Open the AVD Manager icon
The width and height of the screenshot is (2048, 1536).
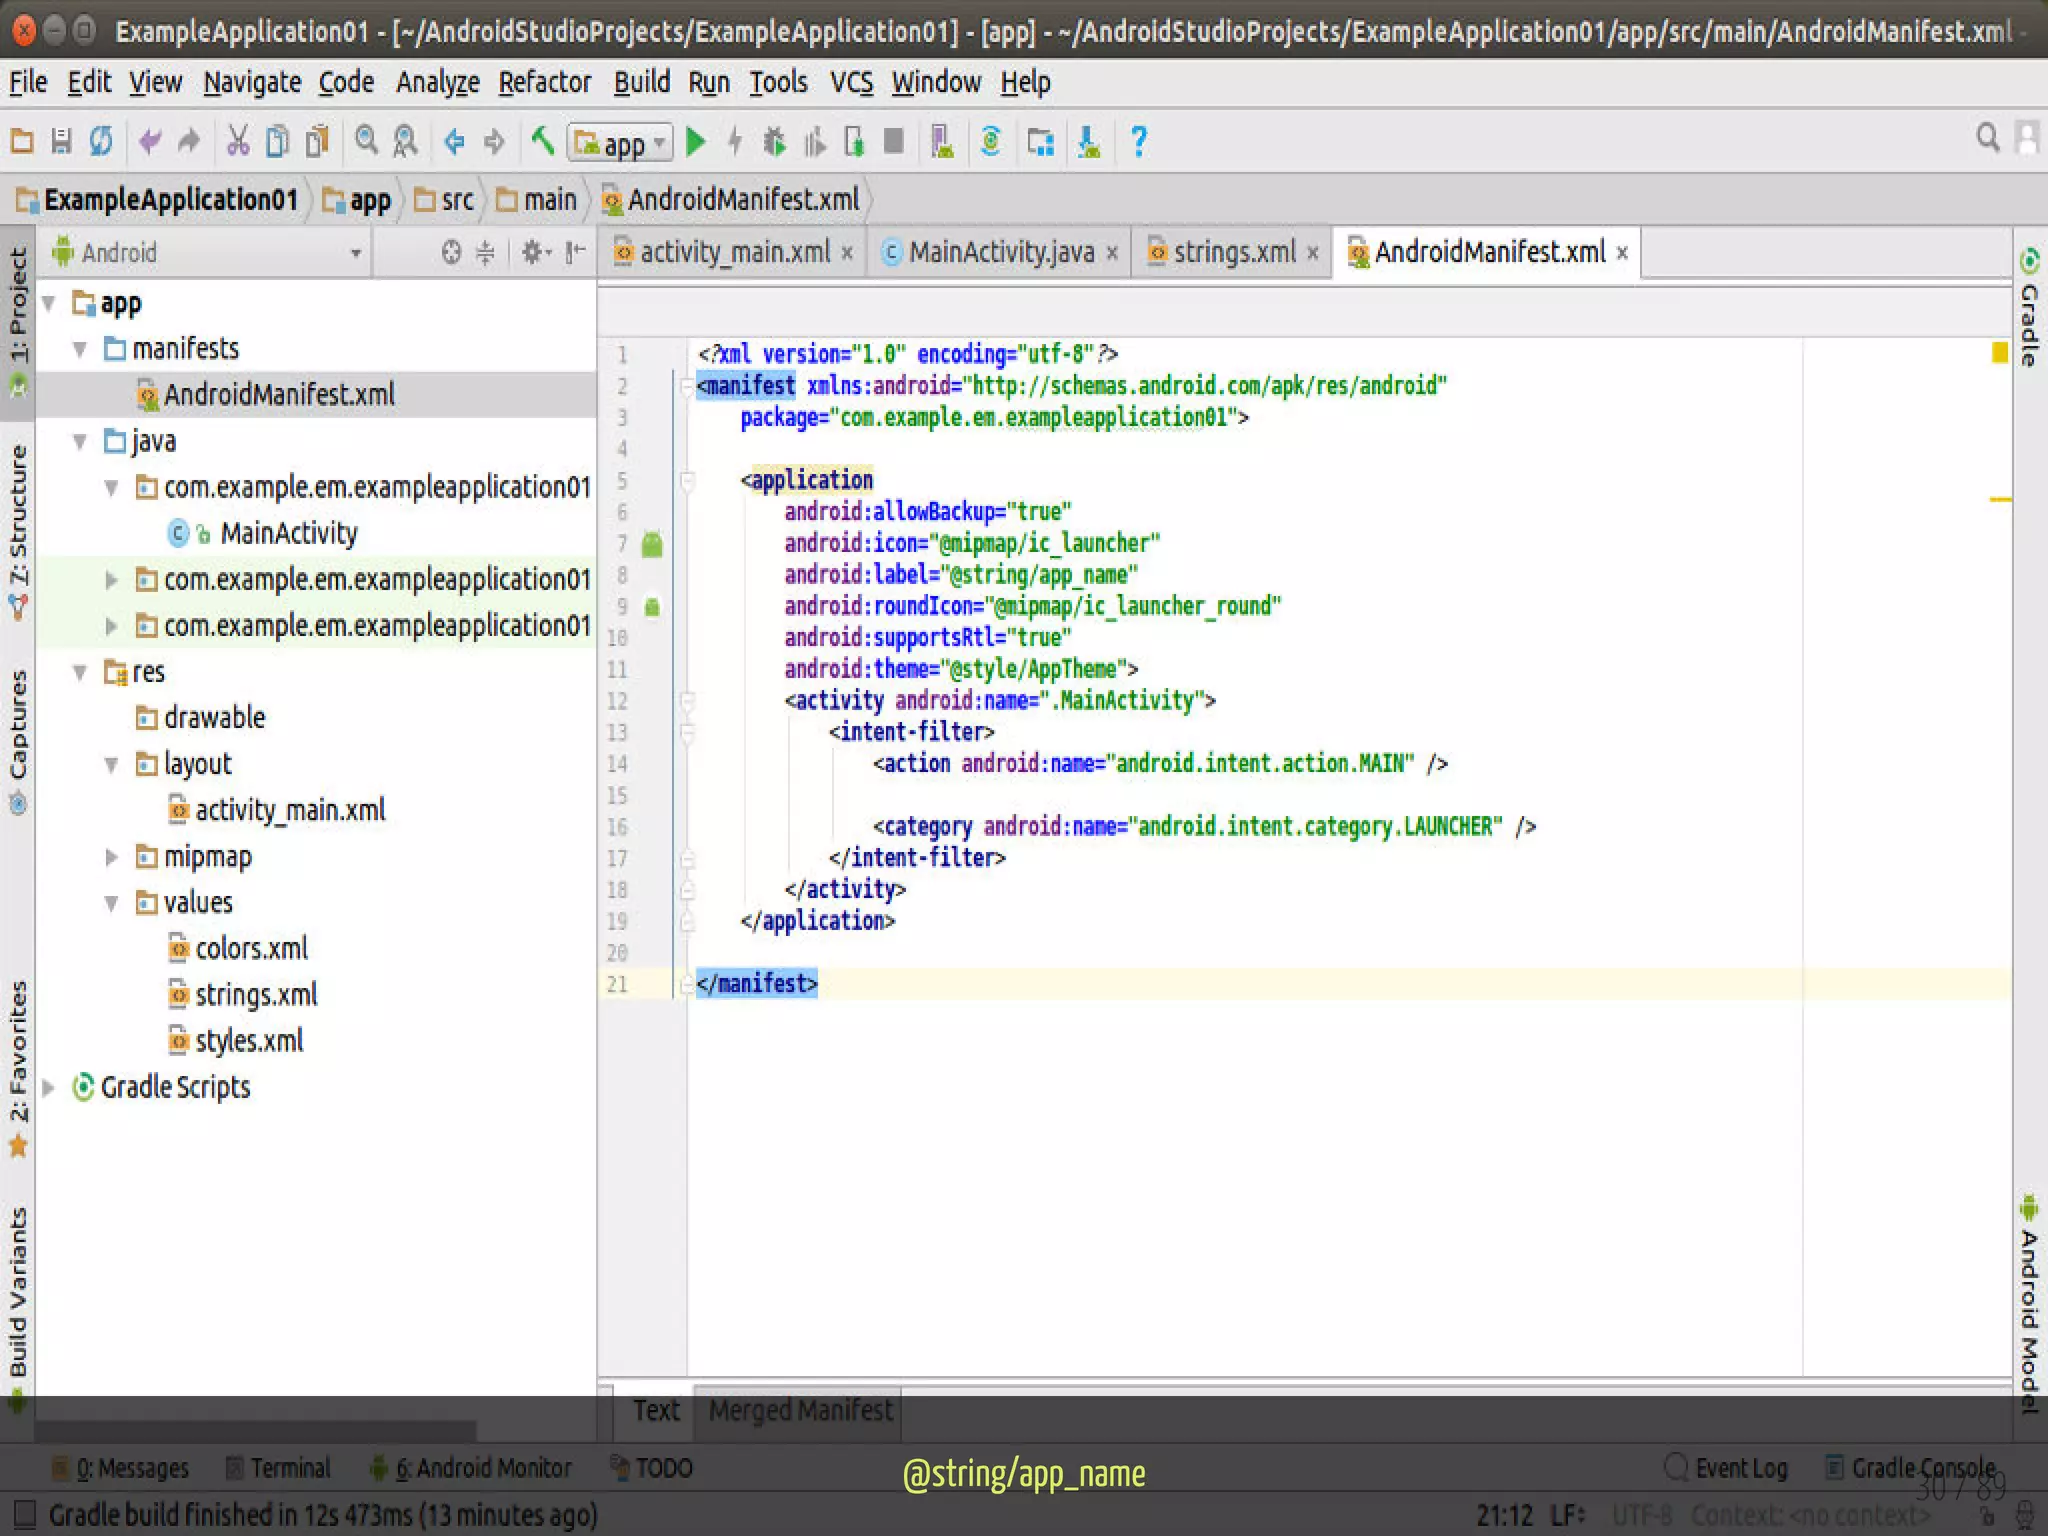tap(942, 141)
